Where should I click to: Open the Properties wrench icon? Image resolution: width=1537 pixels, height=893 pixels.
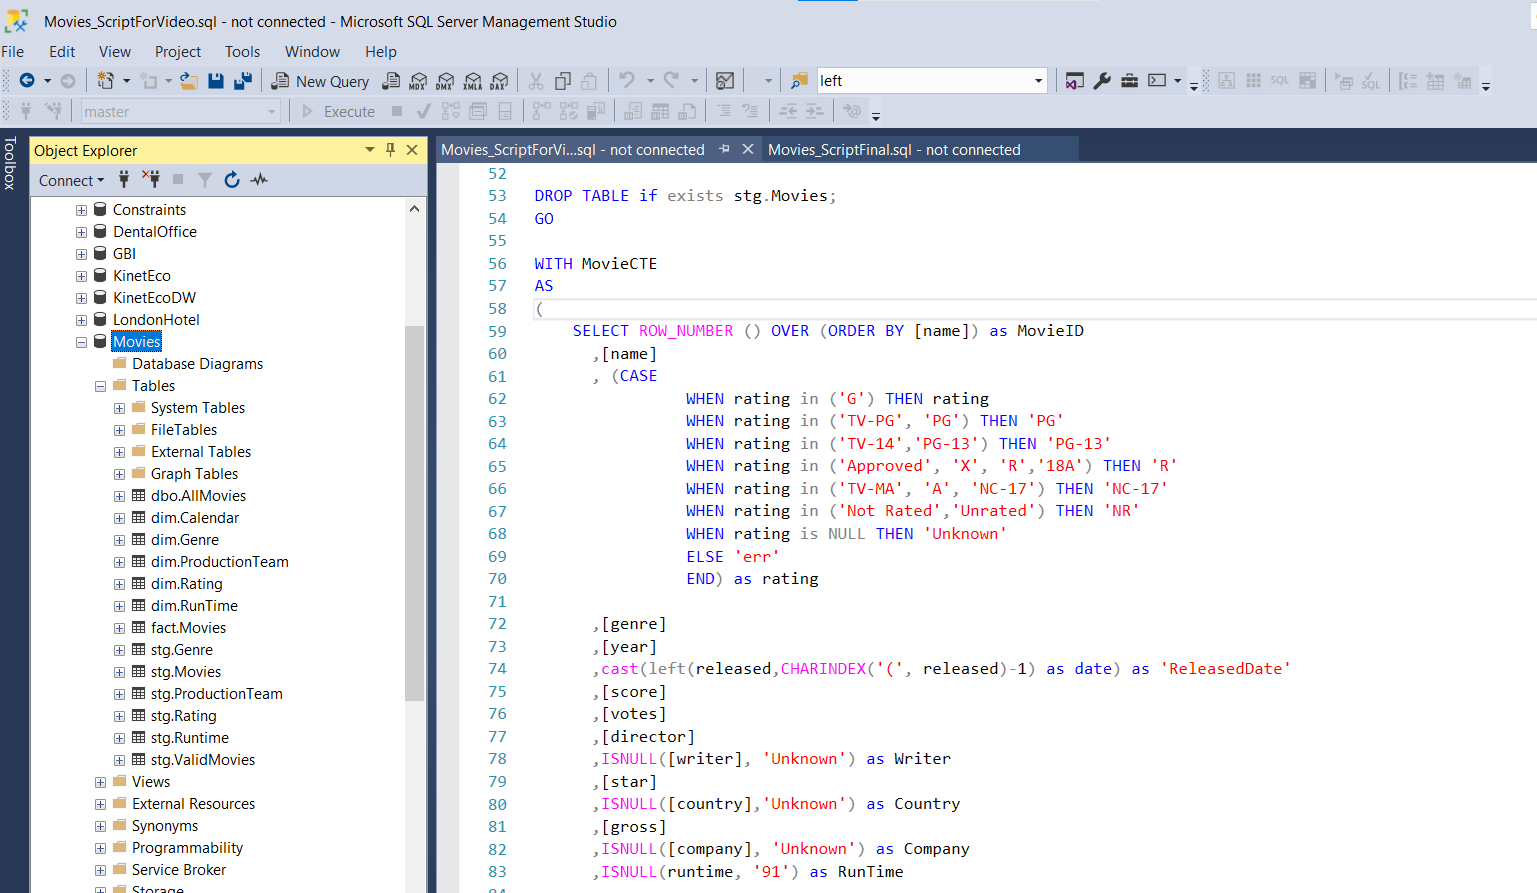pyautogui.click(x=1102, y=81)
